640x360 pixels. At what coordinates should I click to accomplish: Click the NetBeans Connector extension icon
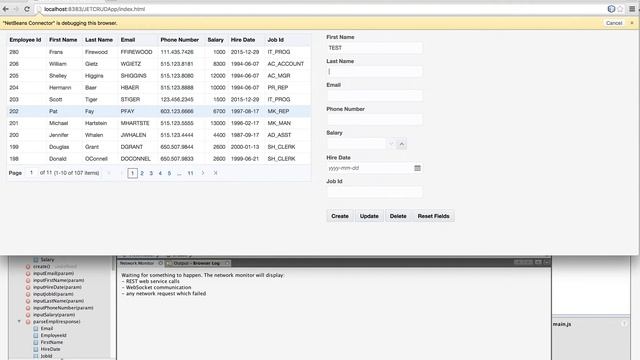[x=611, y=9]
